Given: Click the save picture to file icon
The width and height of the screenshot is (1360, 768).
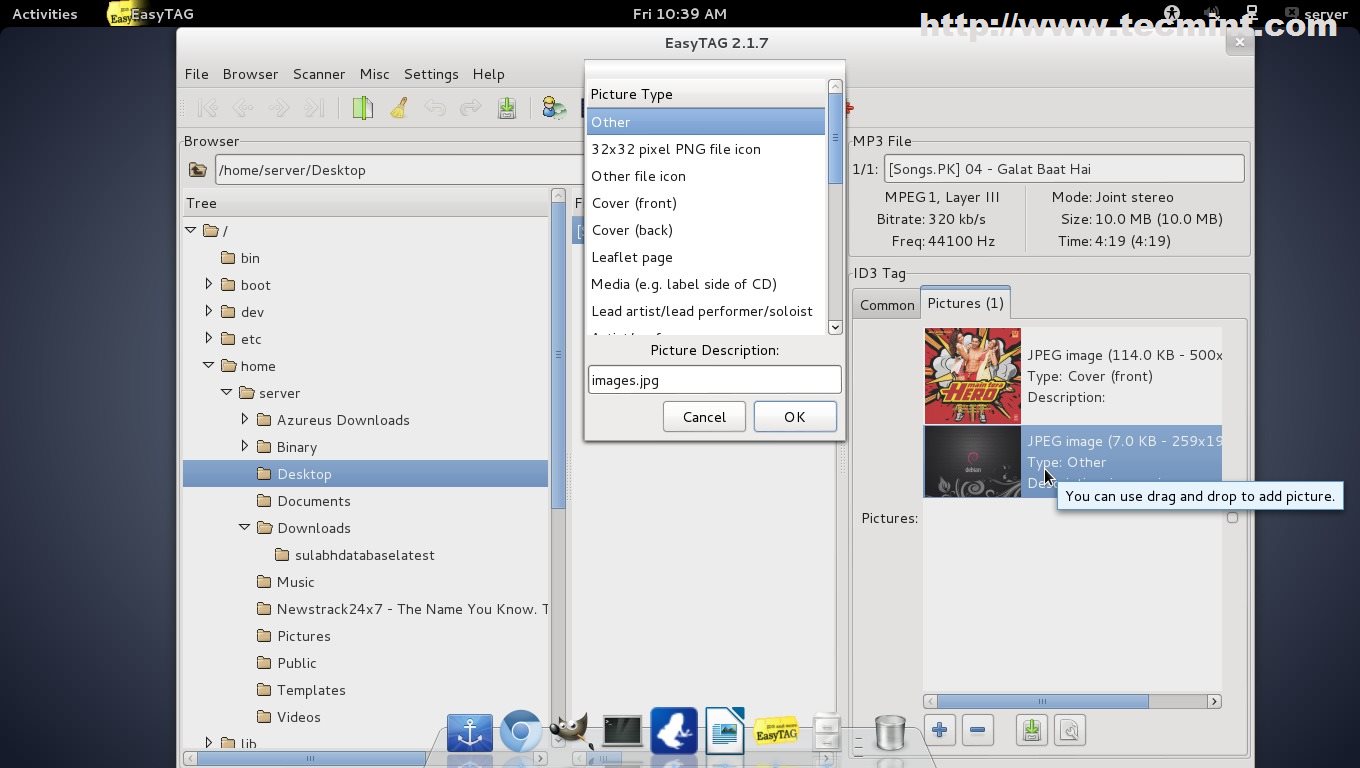Looking at the screenshot, I should [1031, 731].
